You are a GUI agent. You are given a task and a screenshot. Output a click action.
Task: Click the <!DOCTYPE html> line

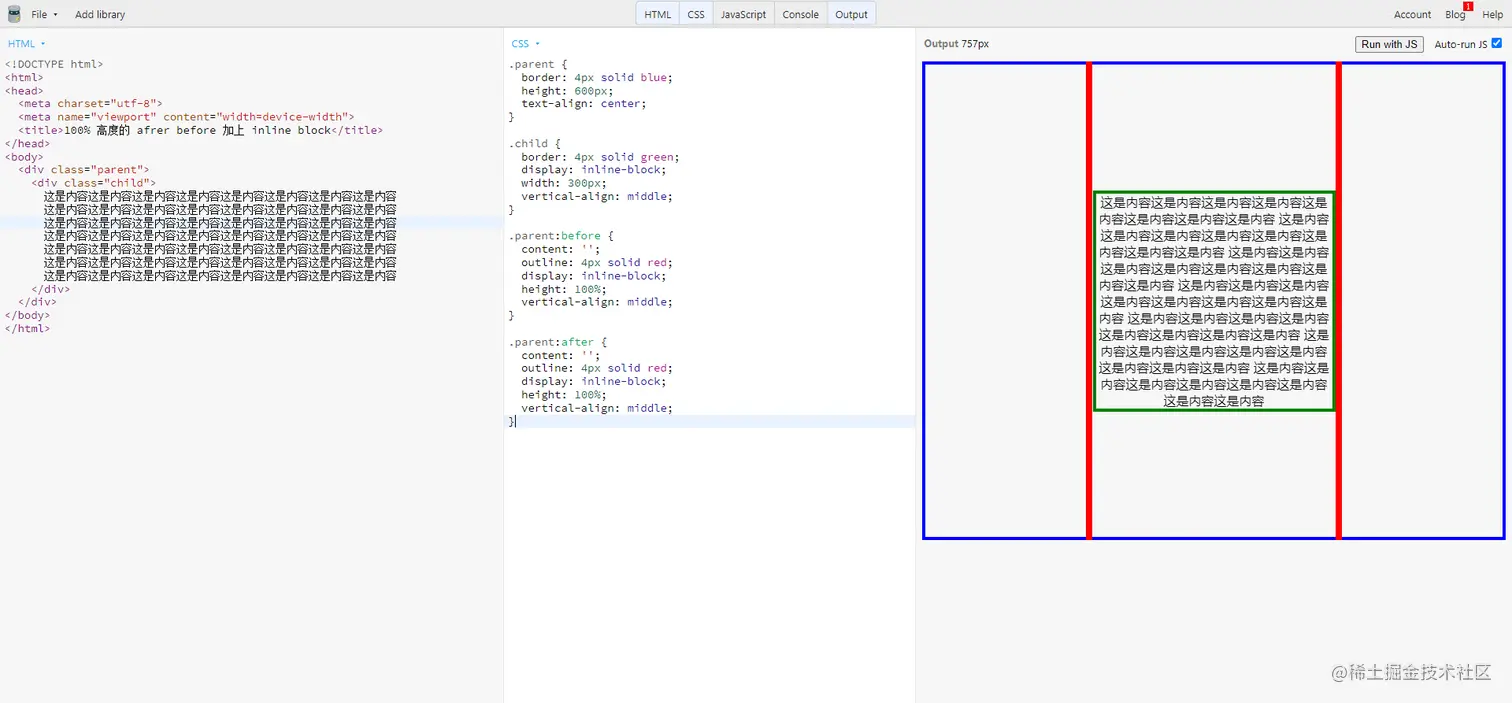coord(54,64)
